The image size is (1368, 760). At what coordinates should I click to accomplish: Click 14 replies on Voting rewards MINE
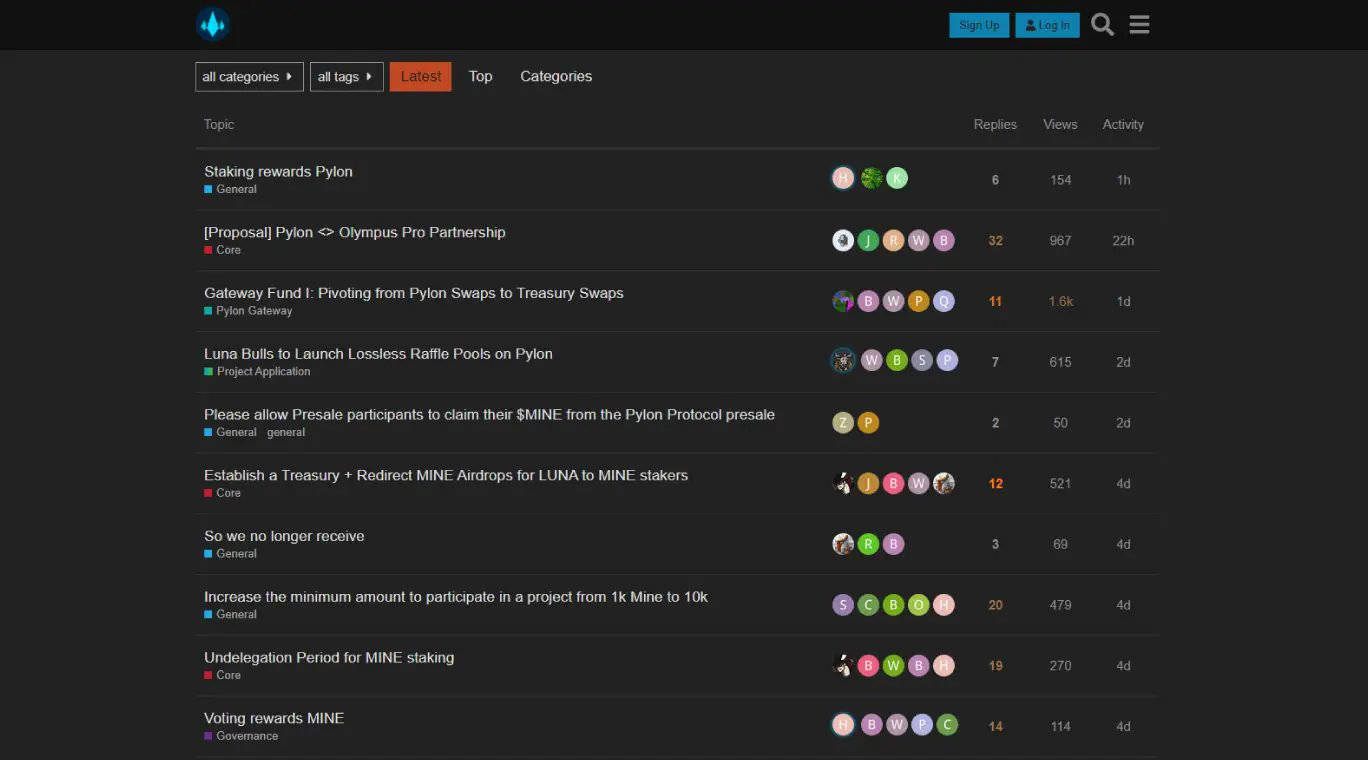point(995,727)
